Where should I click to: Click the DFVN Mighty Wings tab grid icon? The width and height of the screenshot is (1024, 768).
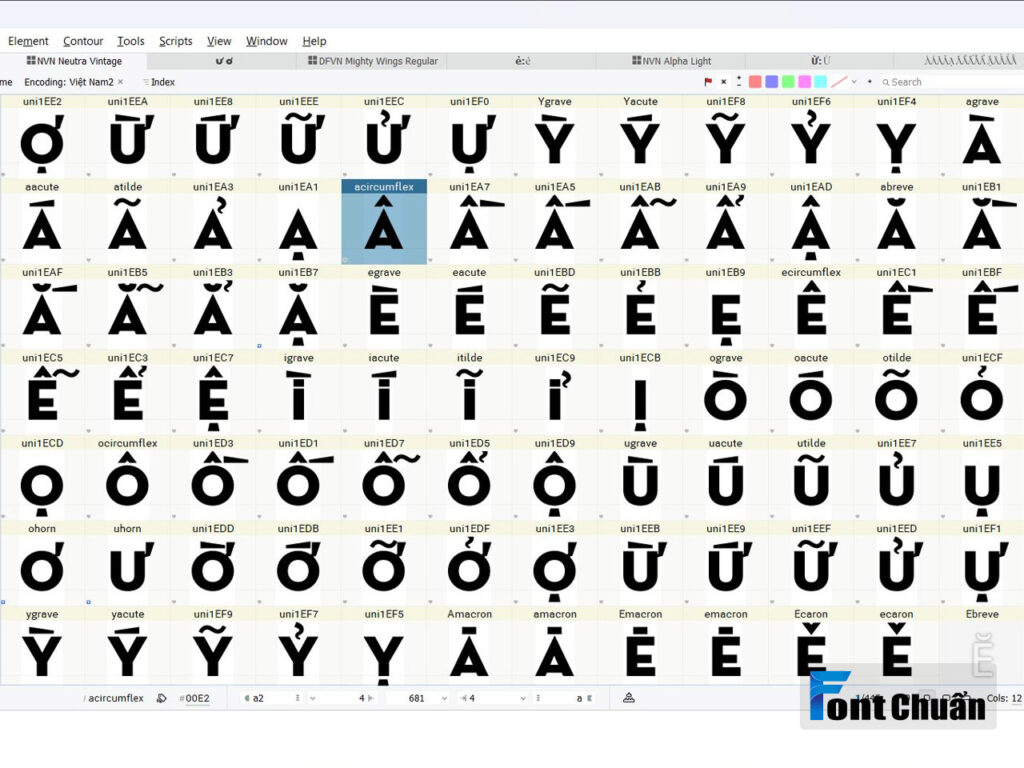point(312,61)
